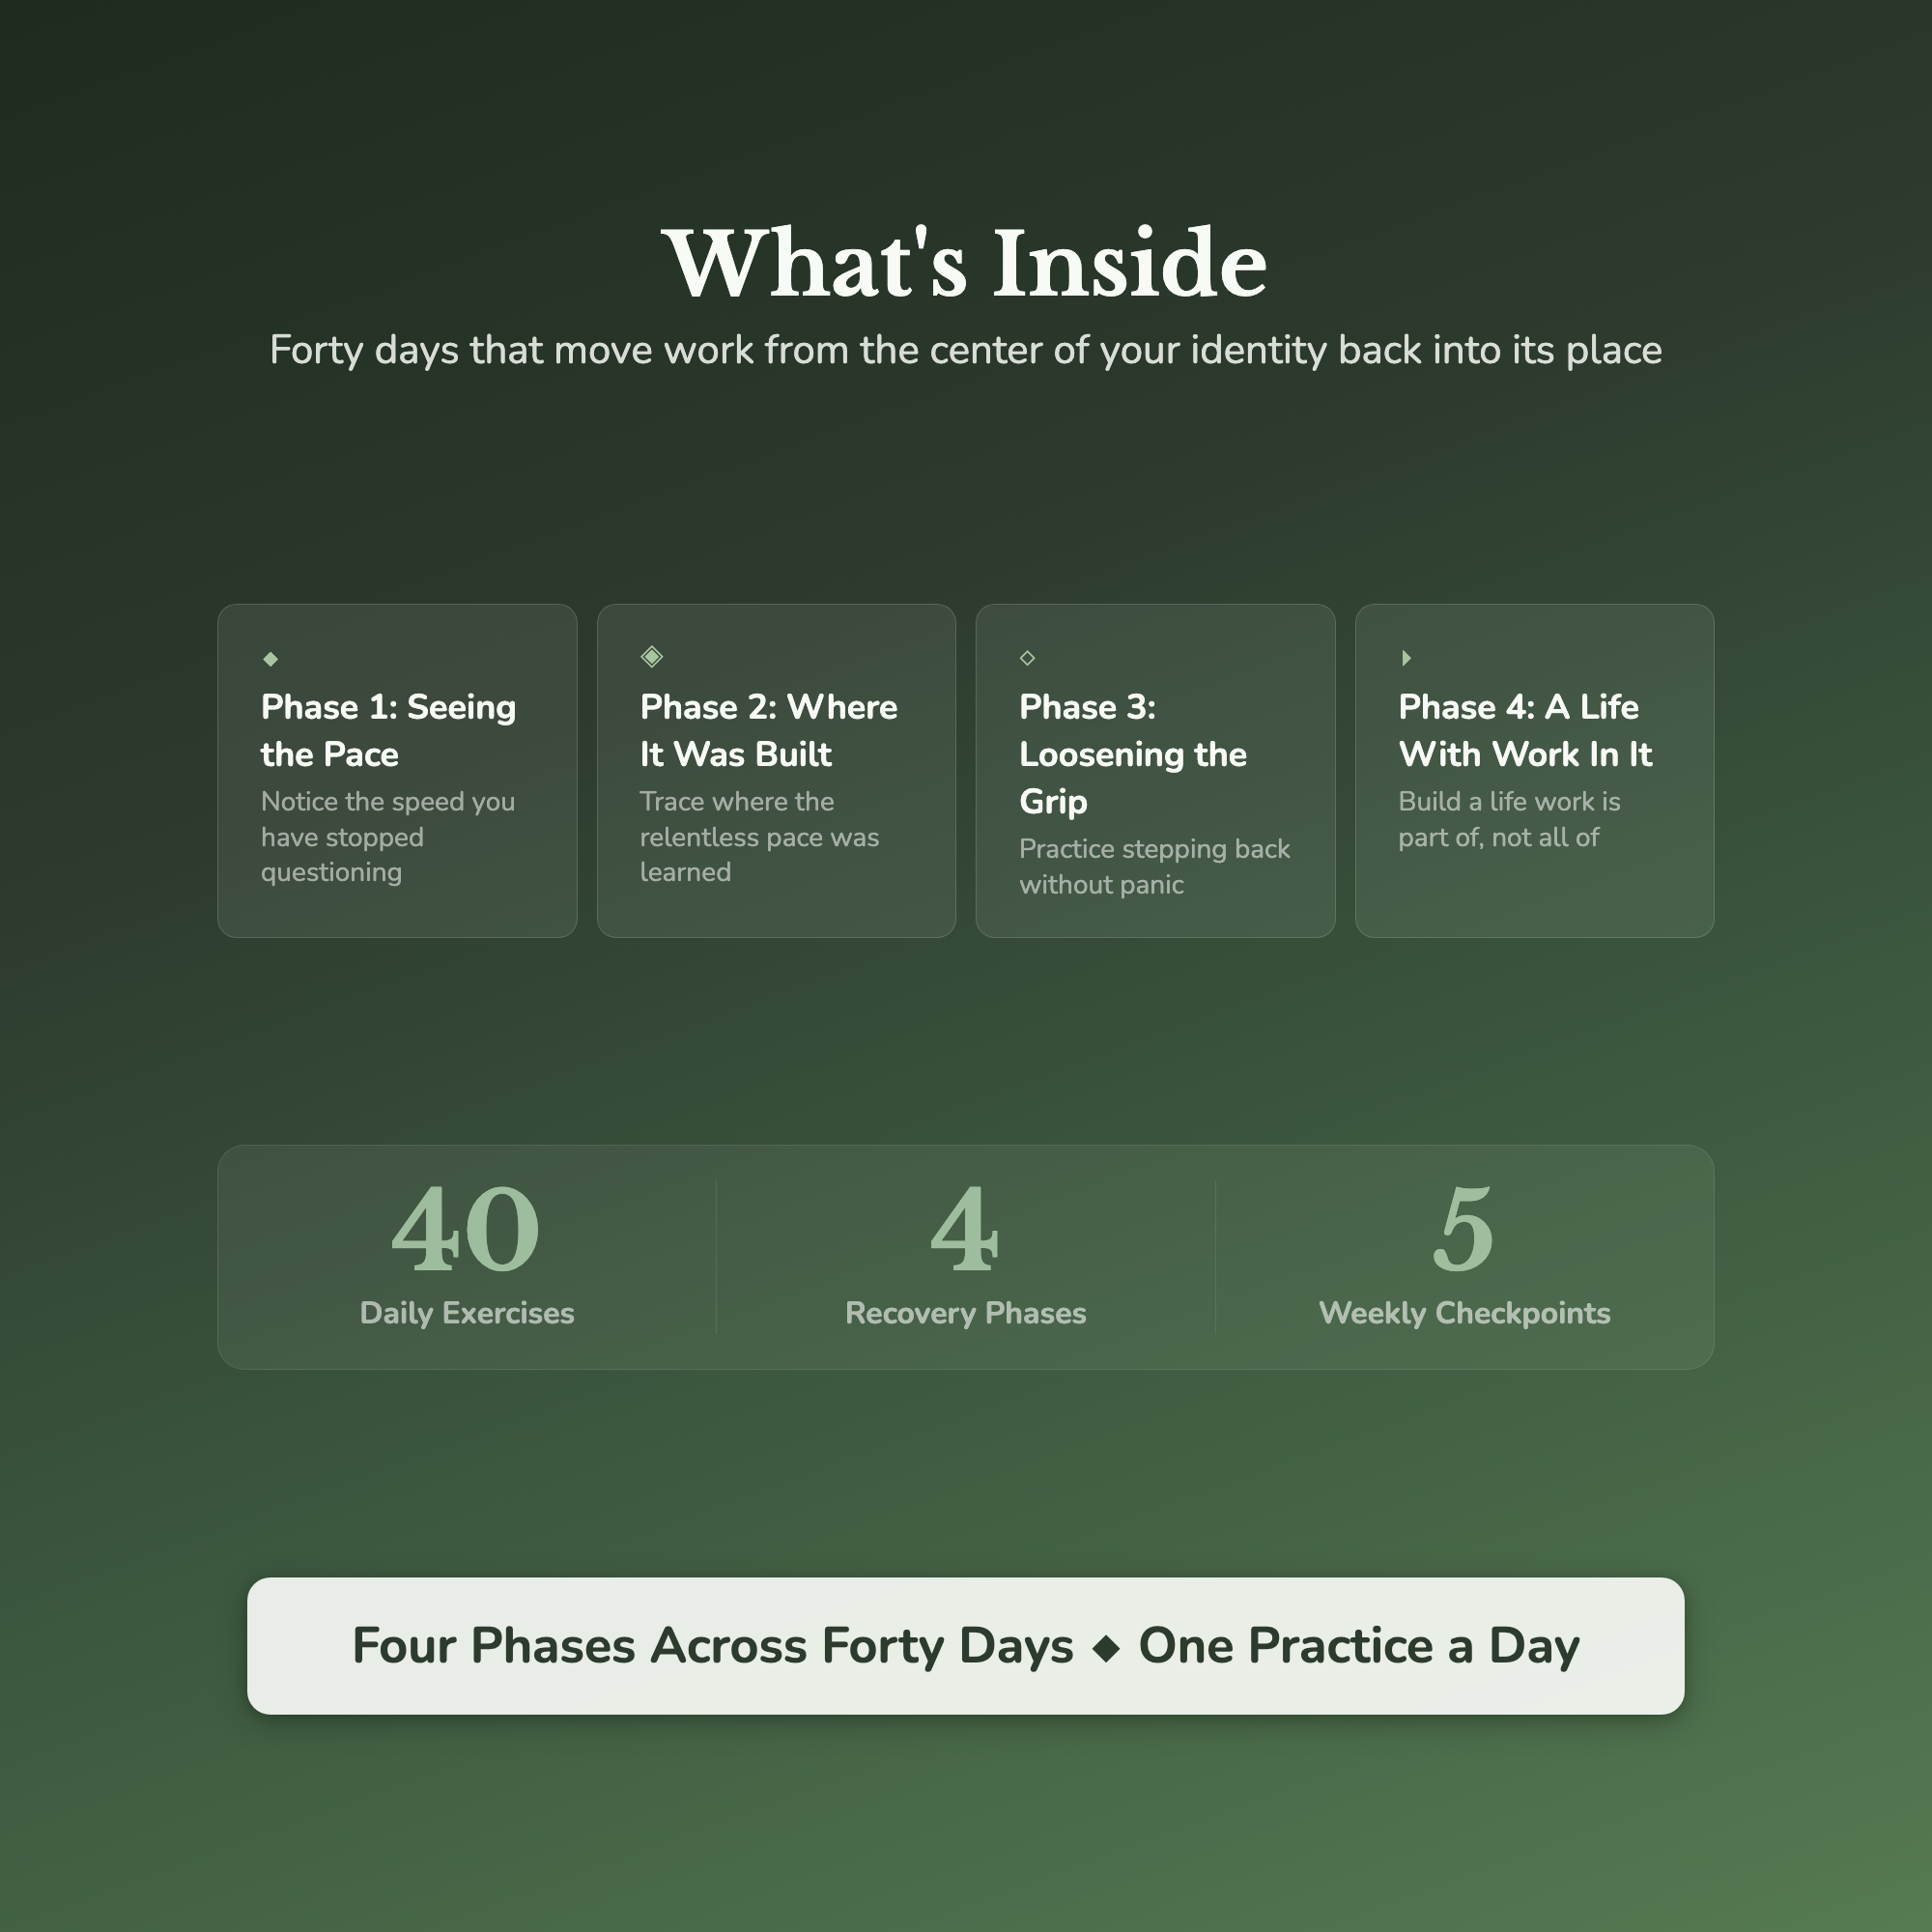The height and width of the screenshot is (1932, 1932).
Task: Open the Phase 4: A Life With Work In It heading
Action: 1525,730
